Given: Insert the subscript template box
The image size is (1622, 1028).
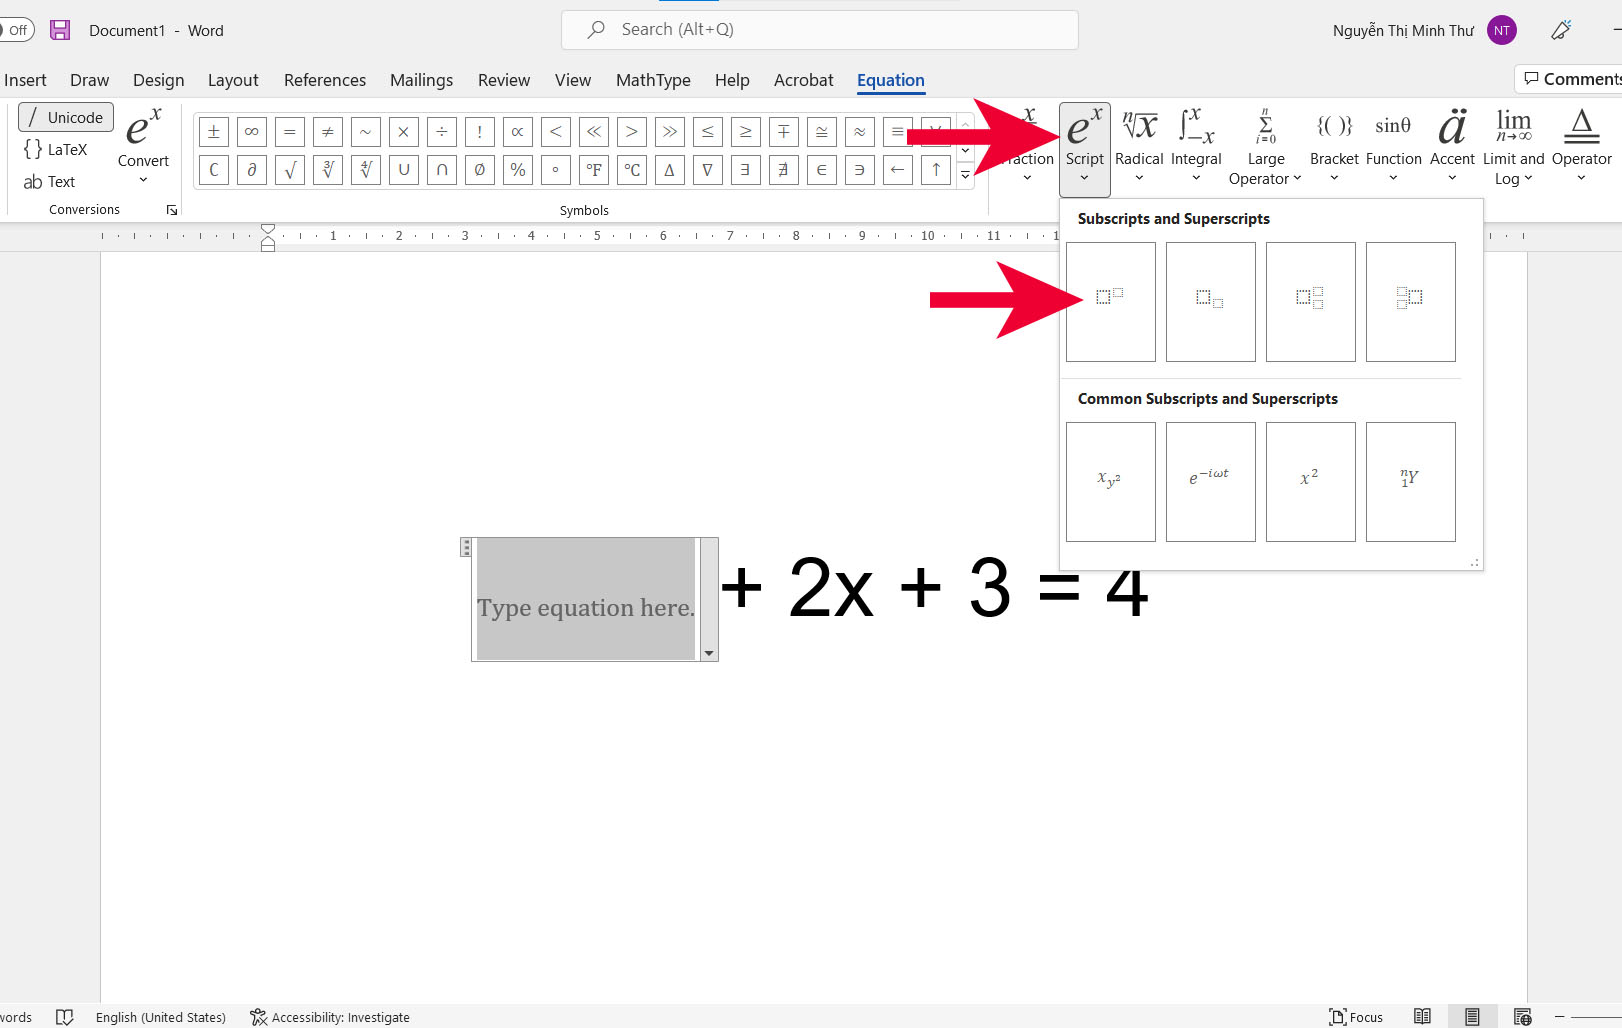Looking at the screenshot, I should [x=1210, y=301].
